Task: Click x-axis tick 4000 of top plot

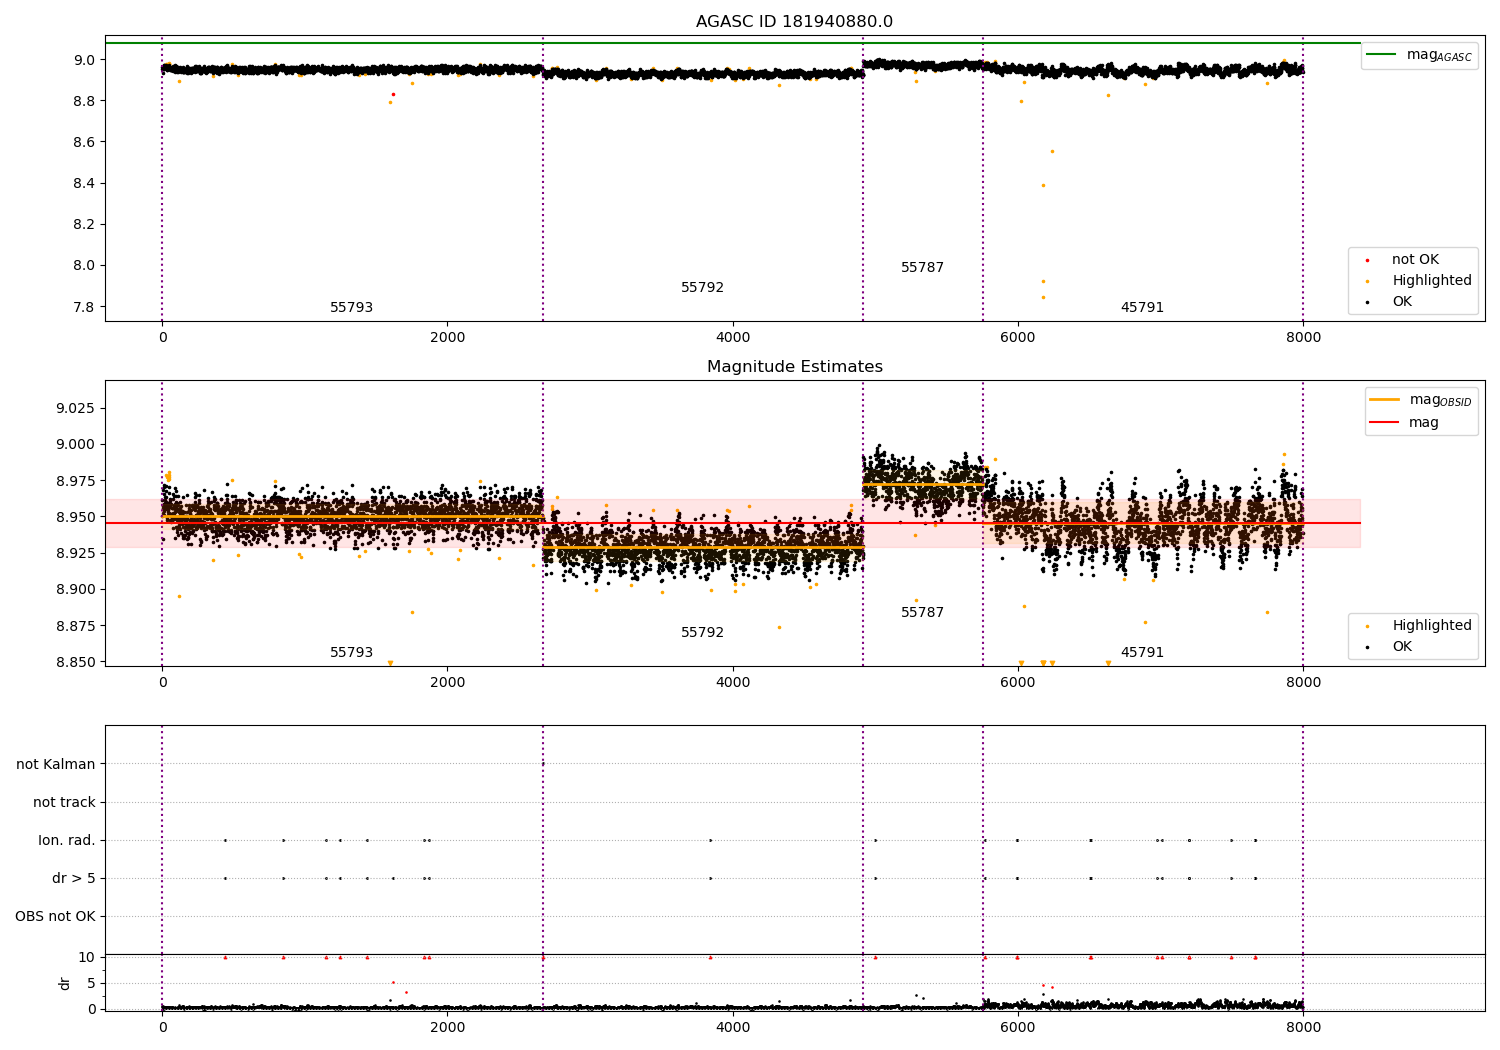Action: (733, 338)
